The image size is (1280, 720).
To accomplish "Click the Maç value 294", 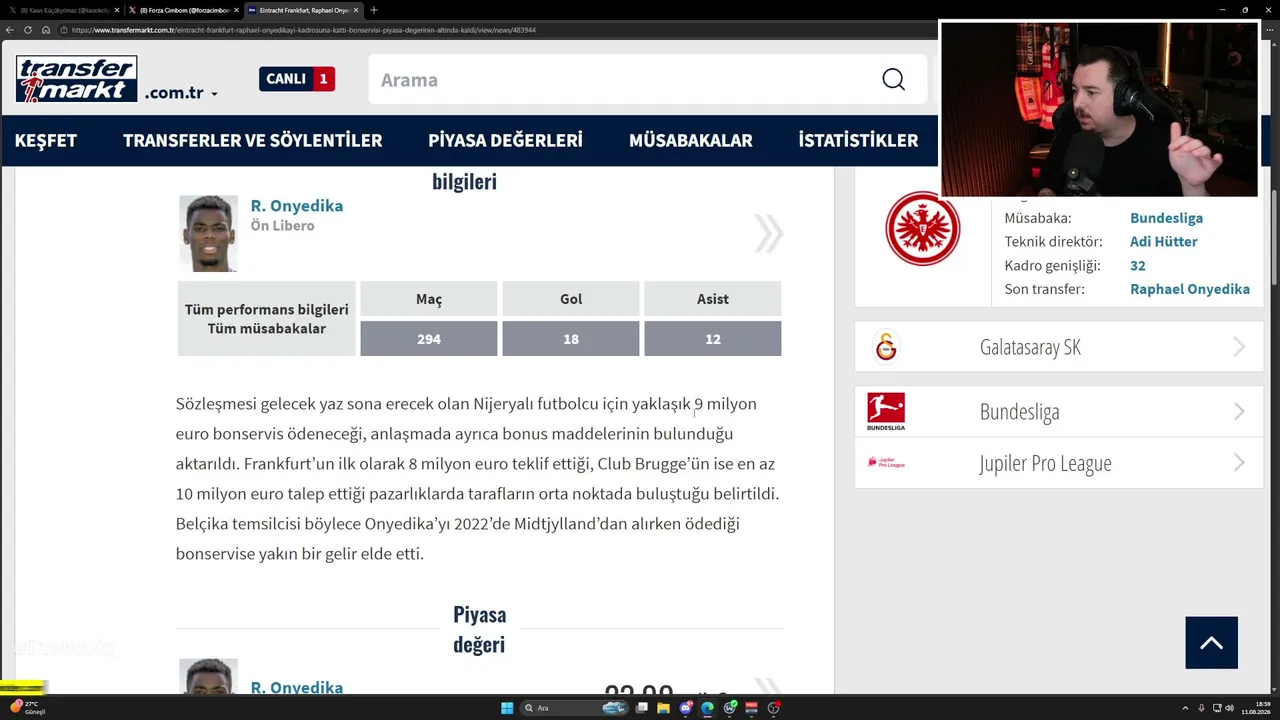I will [x=429, y=339].
